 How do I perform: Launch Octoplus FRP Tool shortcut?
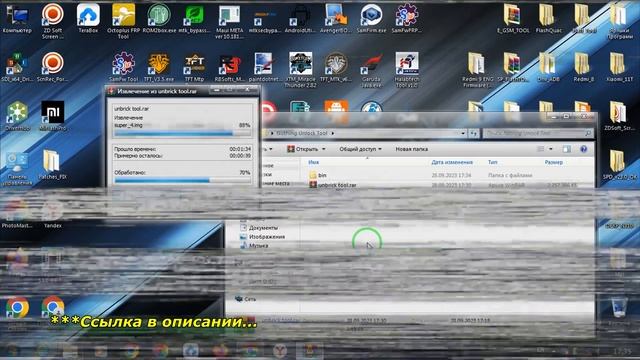click(x=123, y=20)
